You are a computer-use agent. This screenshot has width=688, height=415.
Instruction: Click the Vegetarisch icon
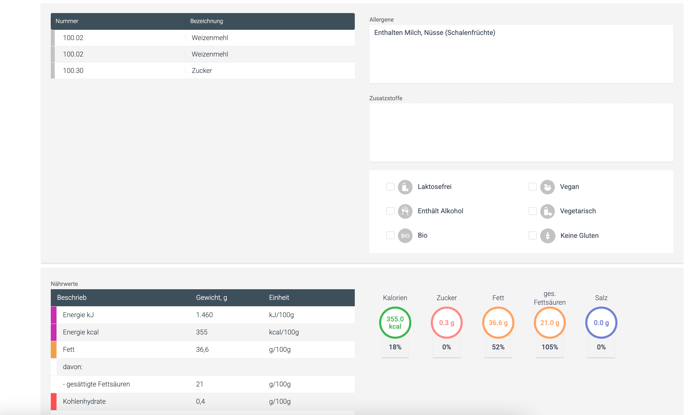click(x=548, y=211)
